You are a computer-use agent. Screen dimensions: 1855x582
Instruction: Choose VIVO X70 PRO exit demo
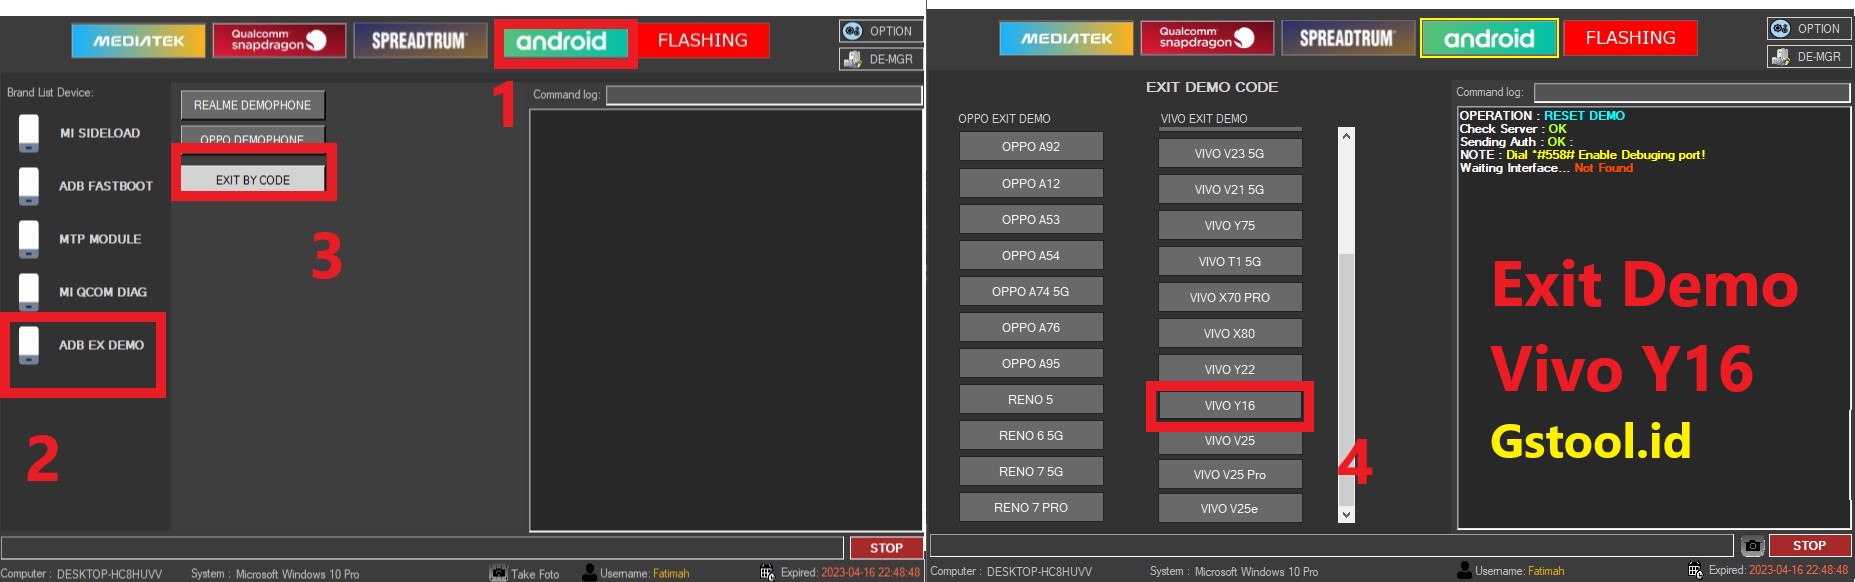pyautogui.click(x=1230, y=297)
